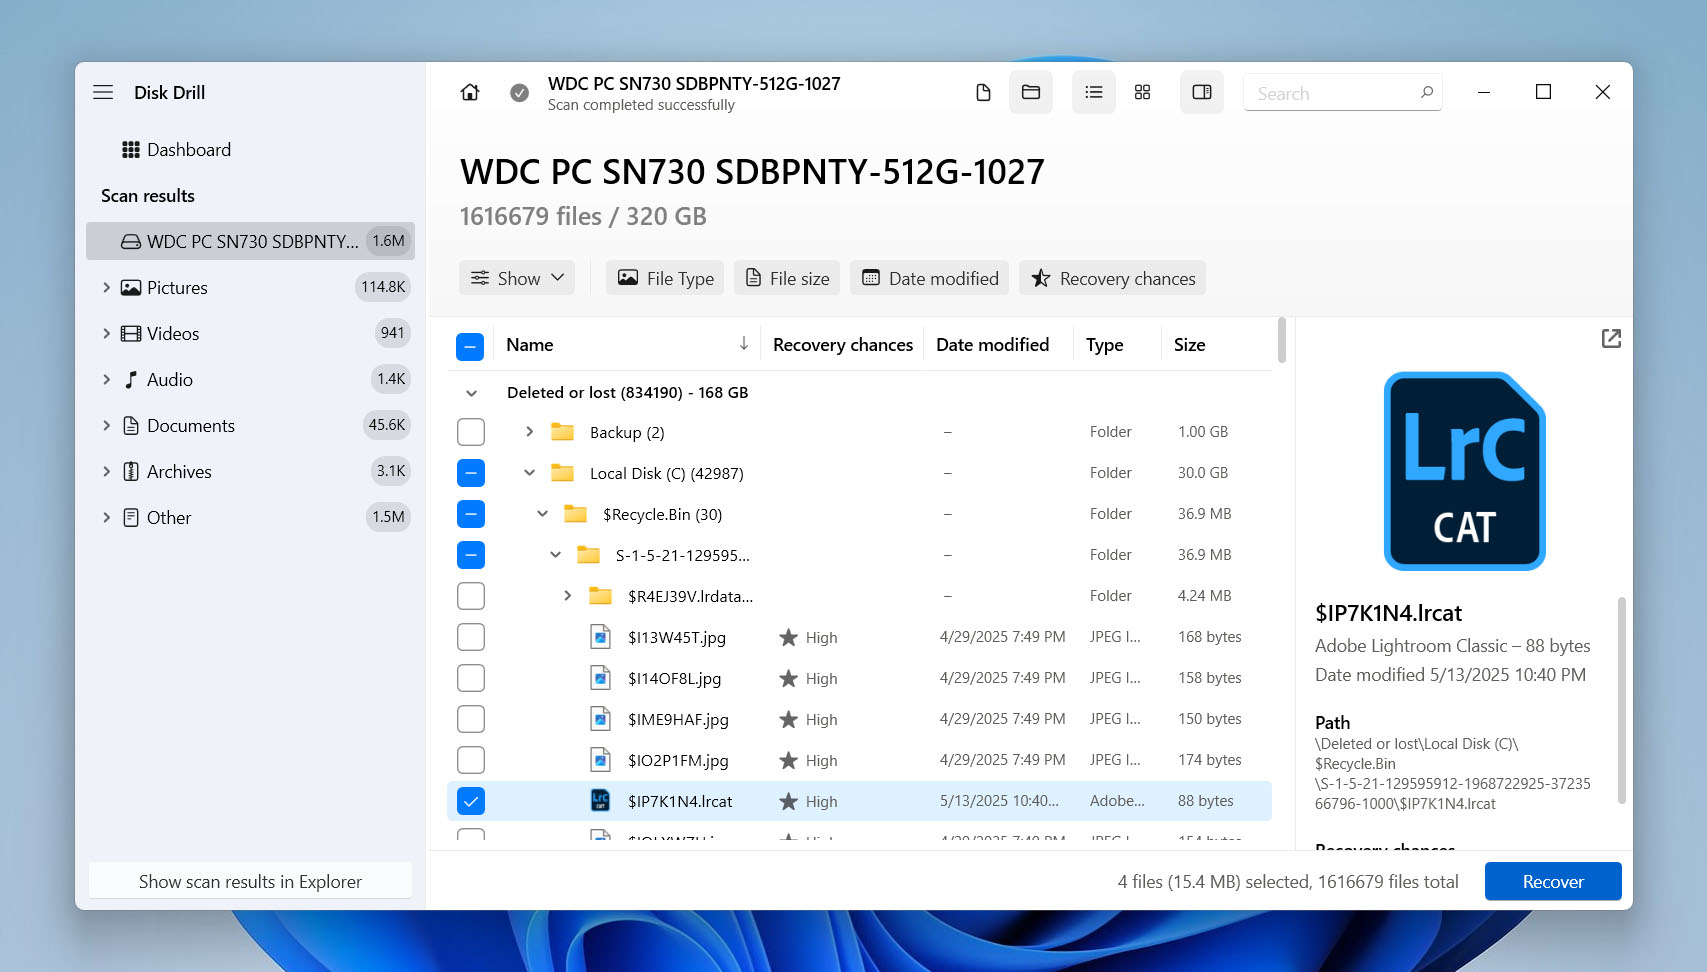
Task: Open the Archives results category
Action: [x=250, y=472]
